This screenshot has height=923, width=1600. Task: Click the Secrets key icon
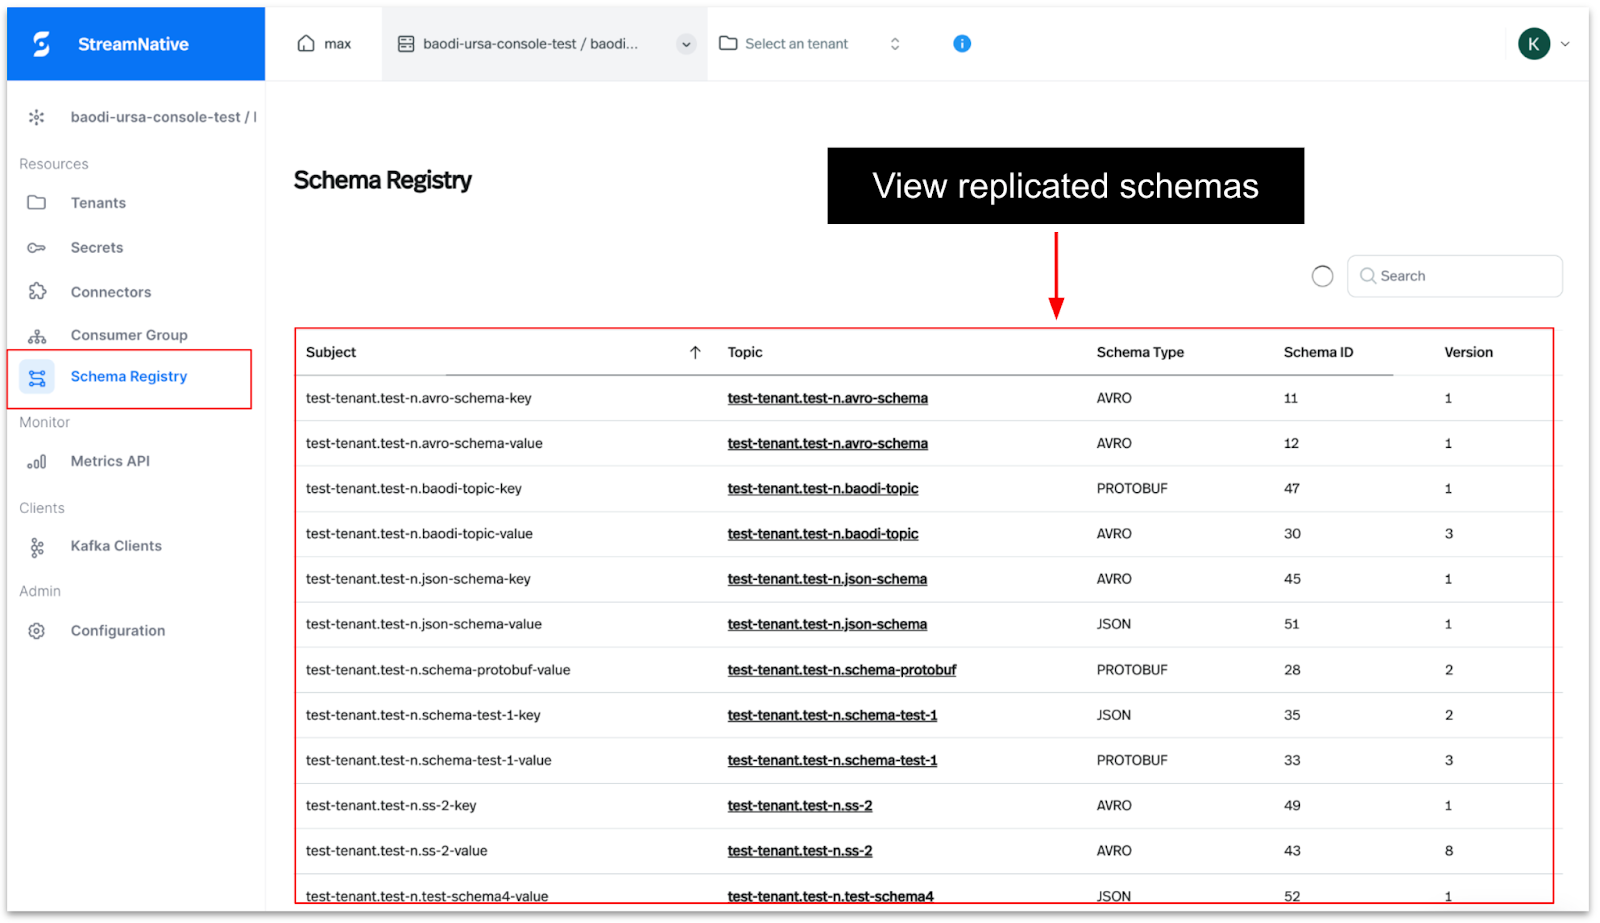tap(37, 248)
